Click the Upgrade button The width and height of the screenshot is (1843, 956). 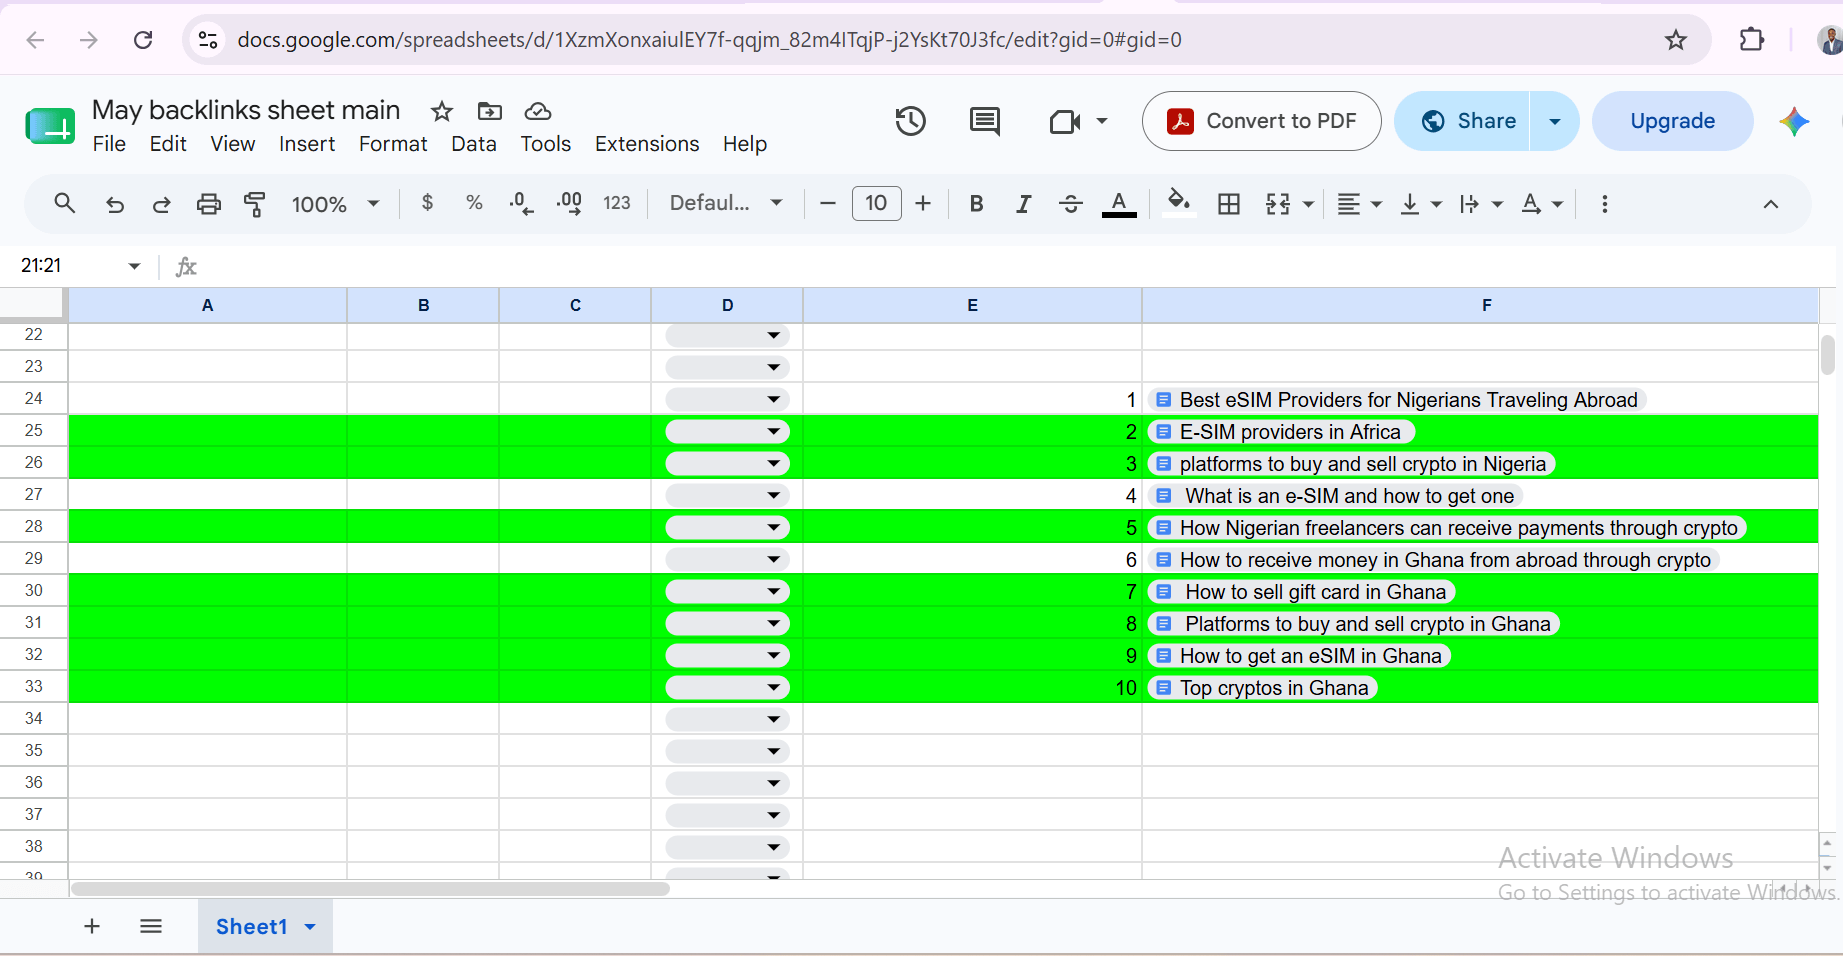coord(1673,121)
